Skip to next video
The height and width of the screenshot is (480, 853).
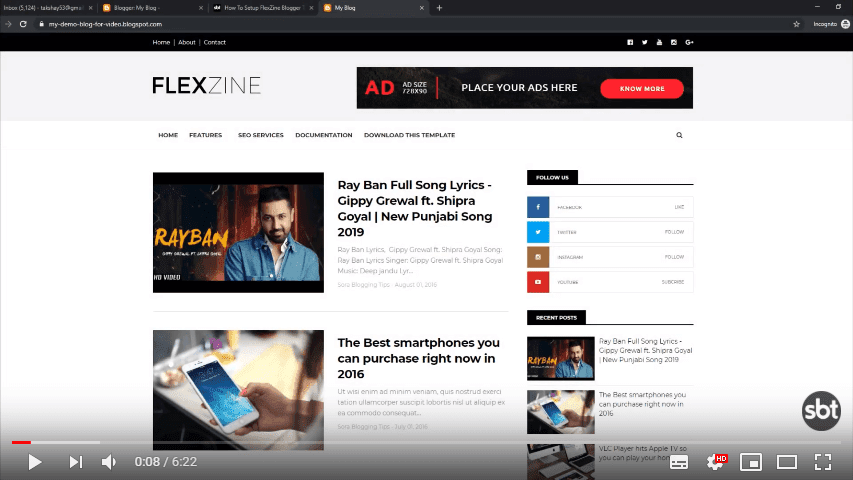76,462
